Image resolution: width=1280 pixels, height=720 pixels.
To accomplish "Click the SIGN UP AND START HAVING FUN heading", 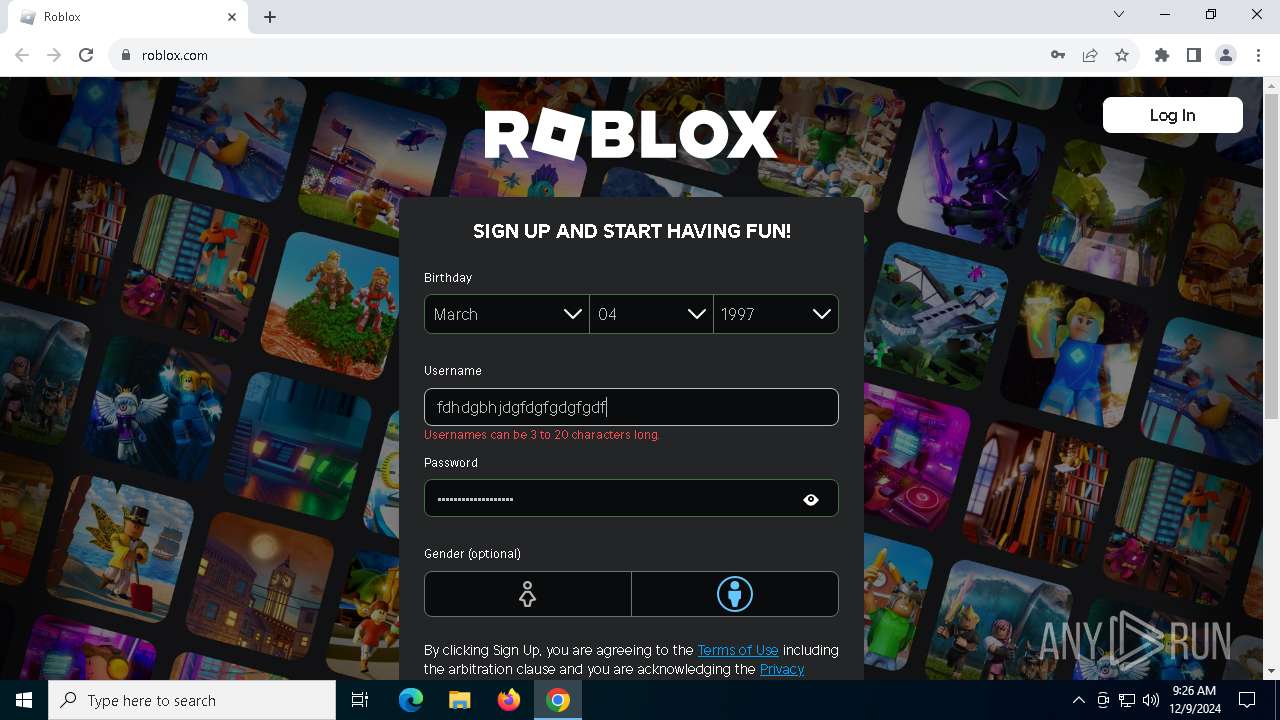I will pos(632,231).
